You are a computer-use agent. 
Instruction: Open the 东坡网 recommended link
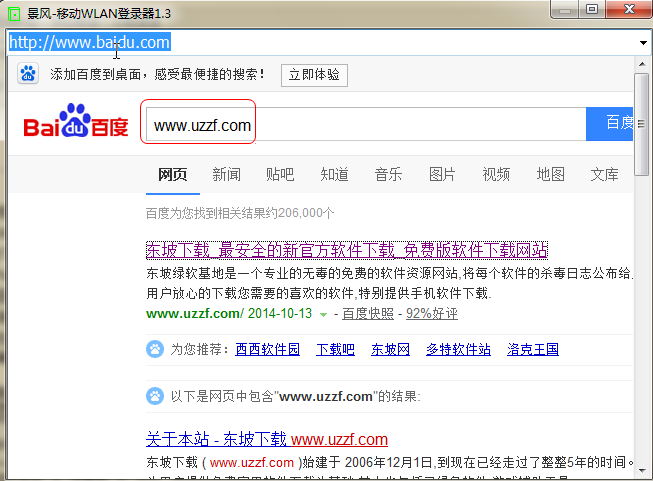(390, 349)
